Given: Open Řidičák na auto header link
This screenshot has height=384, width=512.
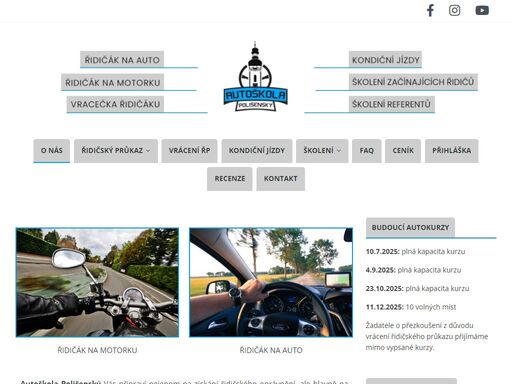Looking at the screenshot, I should click(x=122, y=60).
